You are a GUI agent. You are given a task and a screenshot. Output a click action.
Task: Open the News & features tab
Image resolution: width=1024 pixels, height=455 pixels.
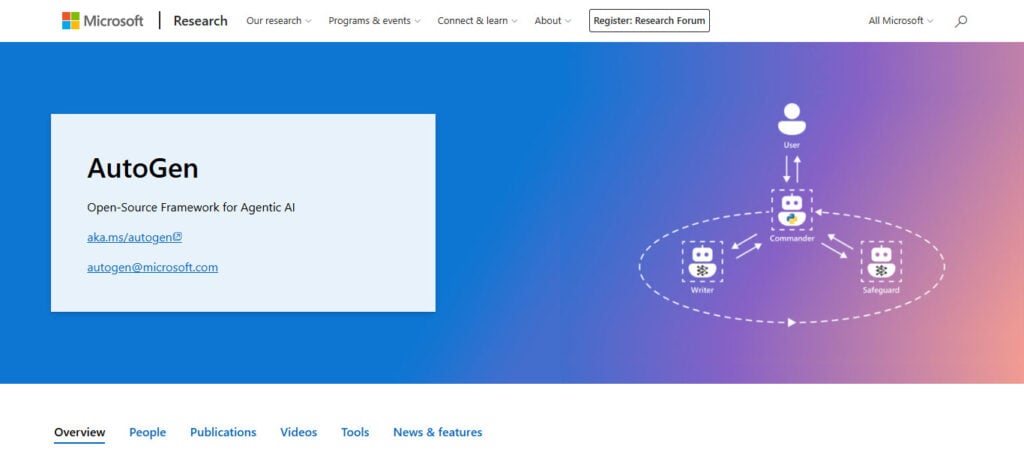(438, 432)
